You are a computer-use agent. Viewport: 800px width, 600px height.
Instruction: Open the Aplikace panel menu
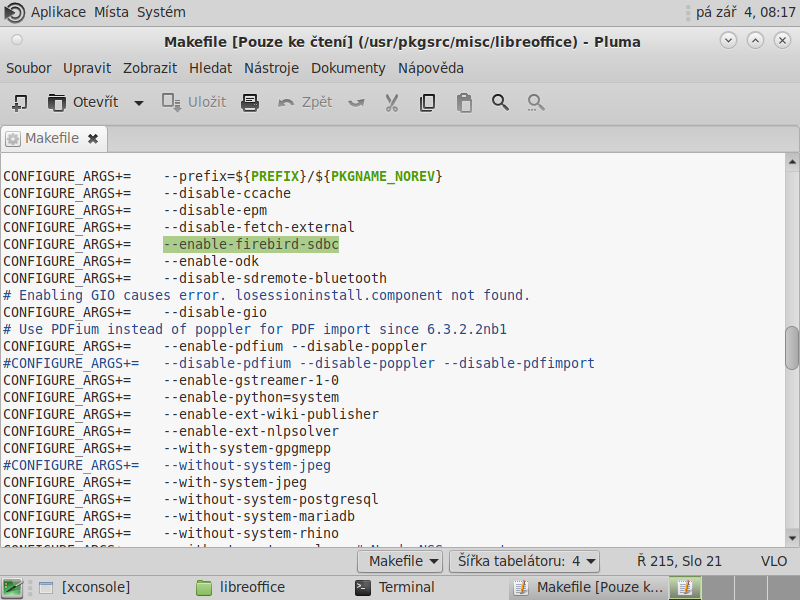58,12
